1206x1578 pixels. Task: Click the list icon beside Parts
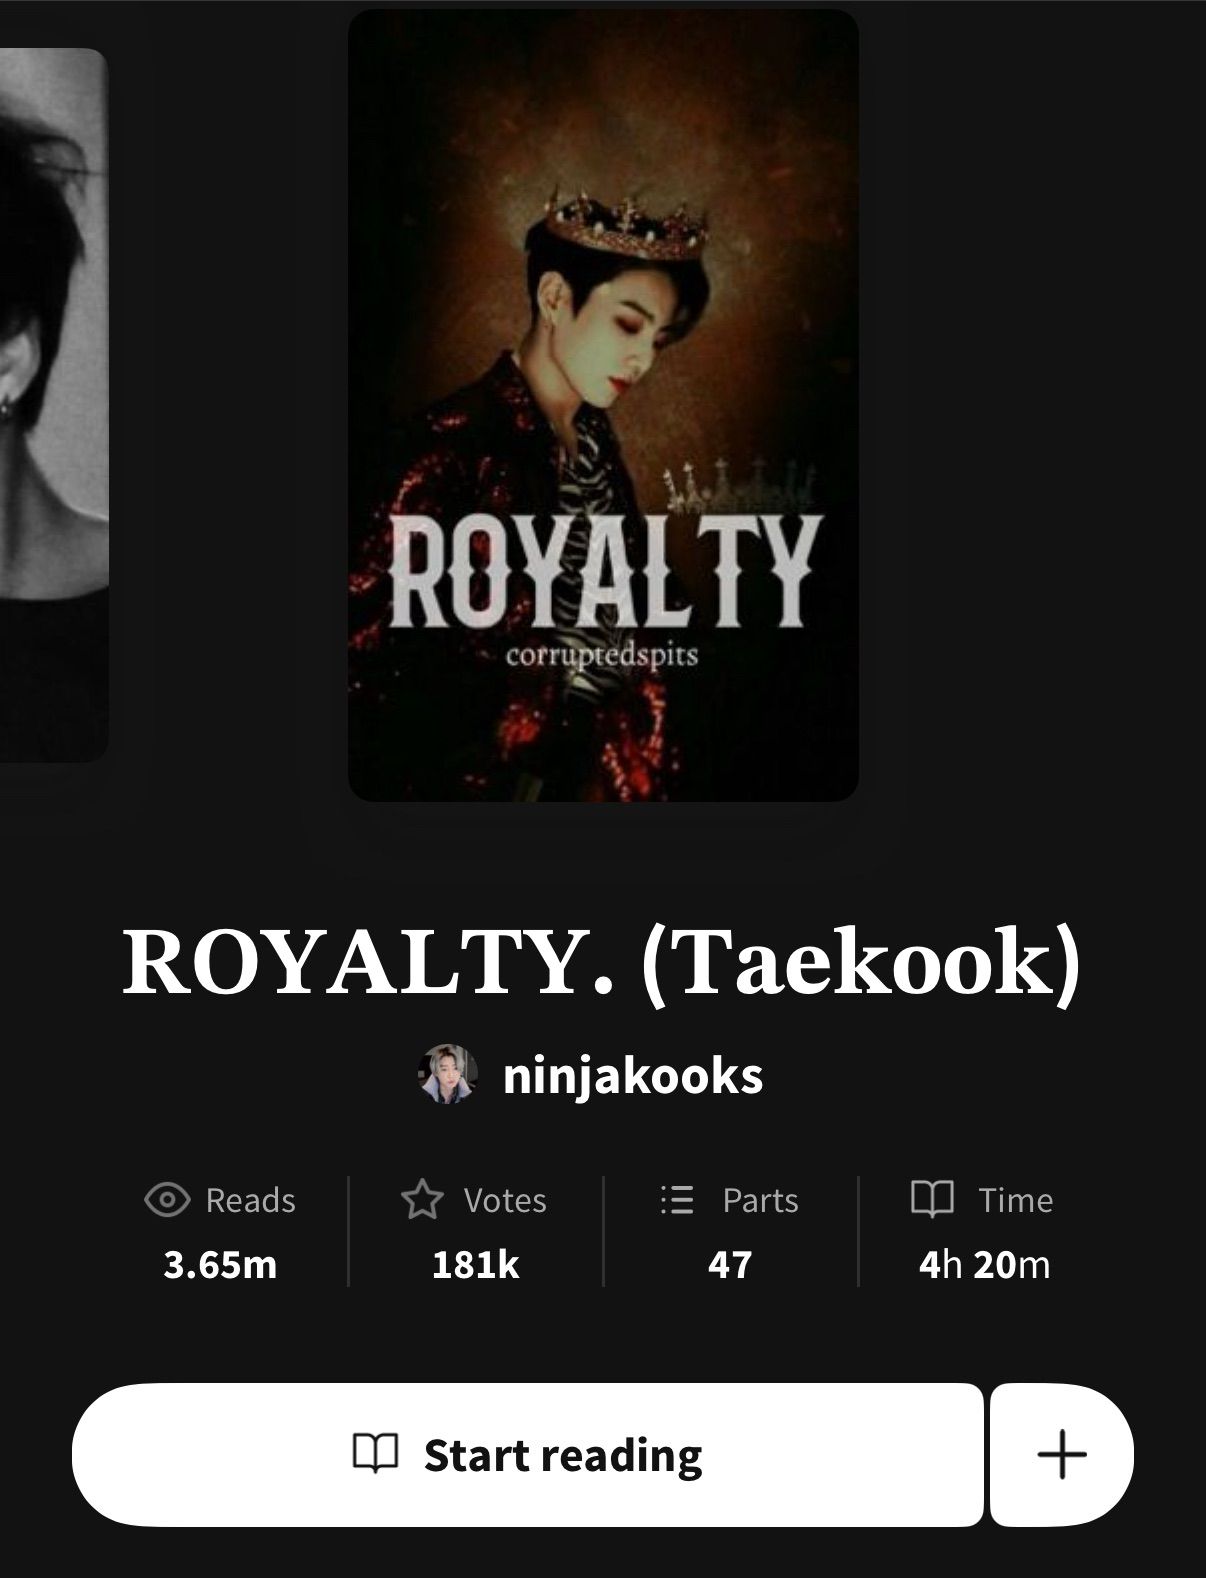click(677, 1199)
